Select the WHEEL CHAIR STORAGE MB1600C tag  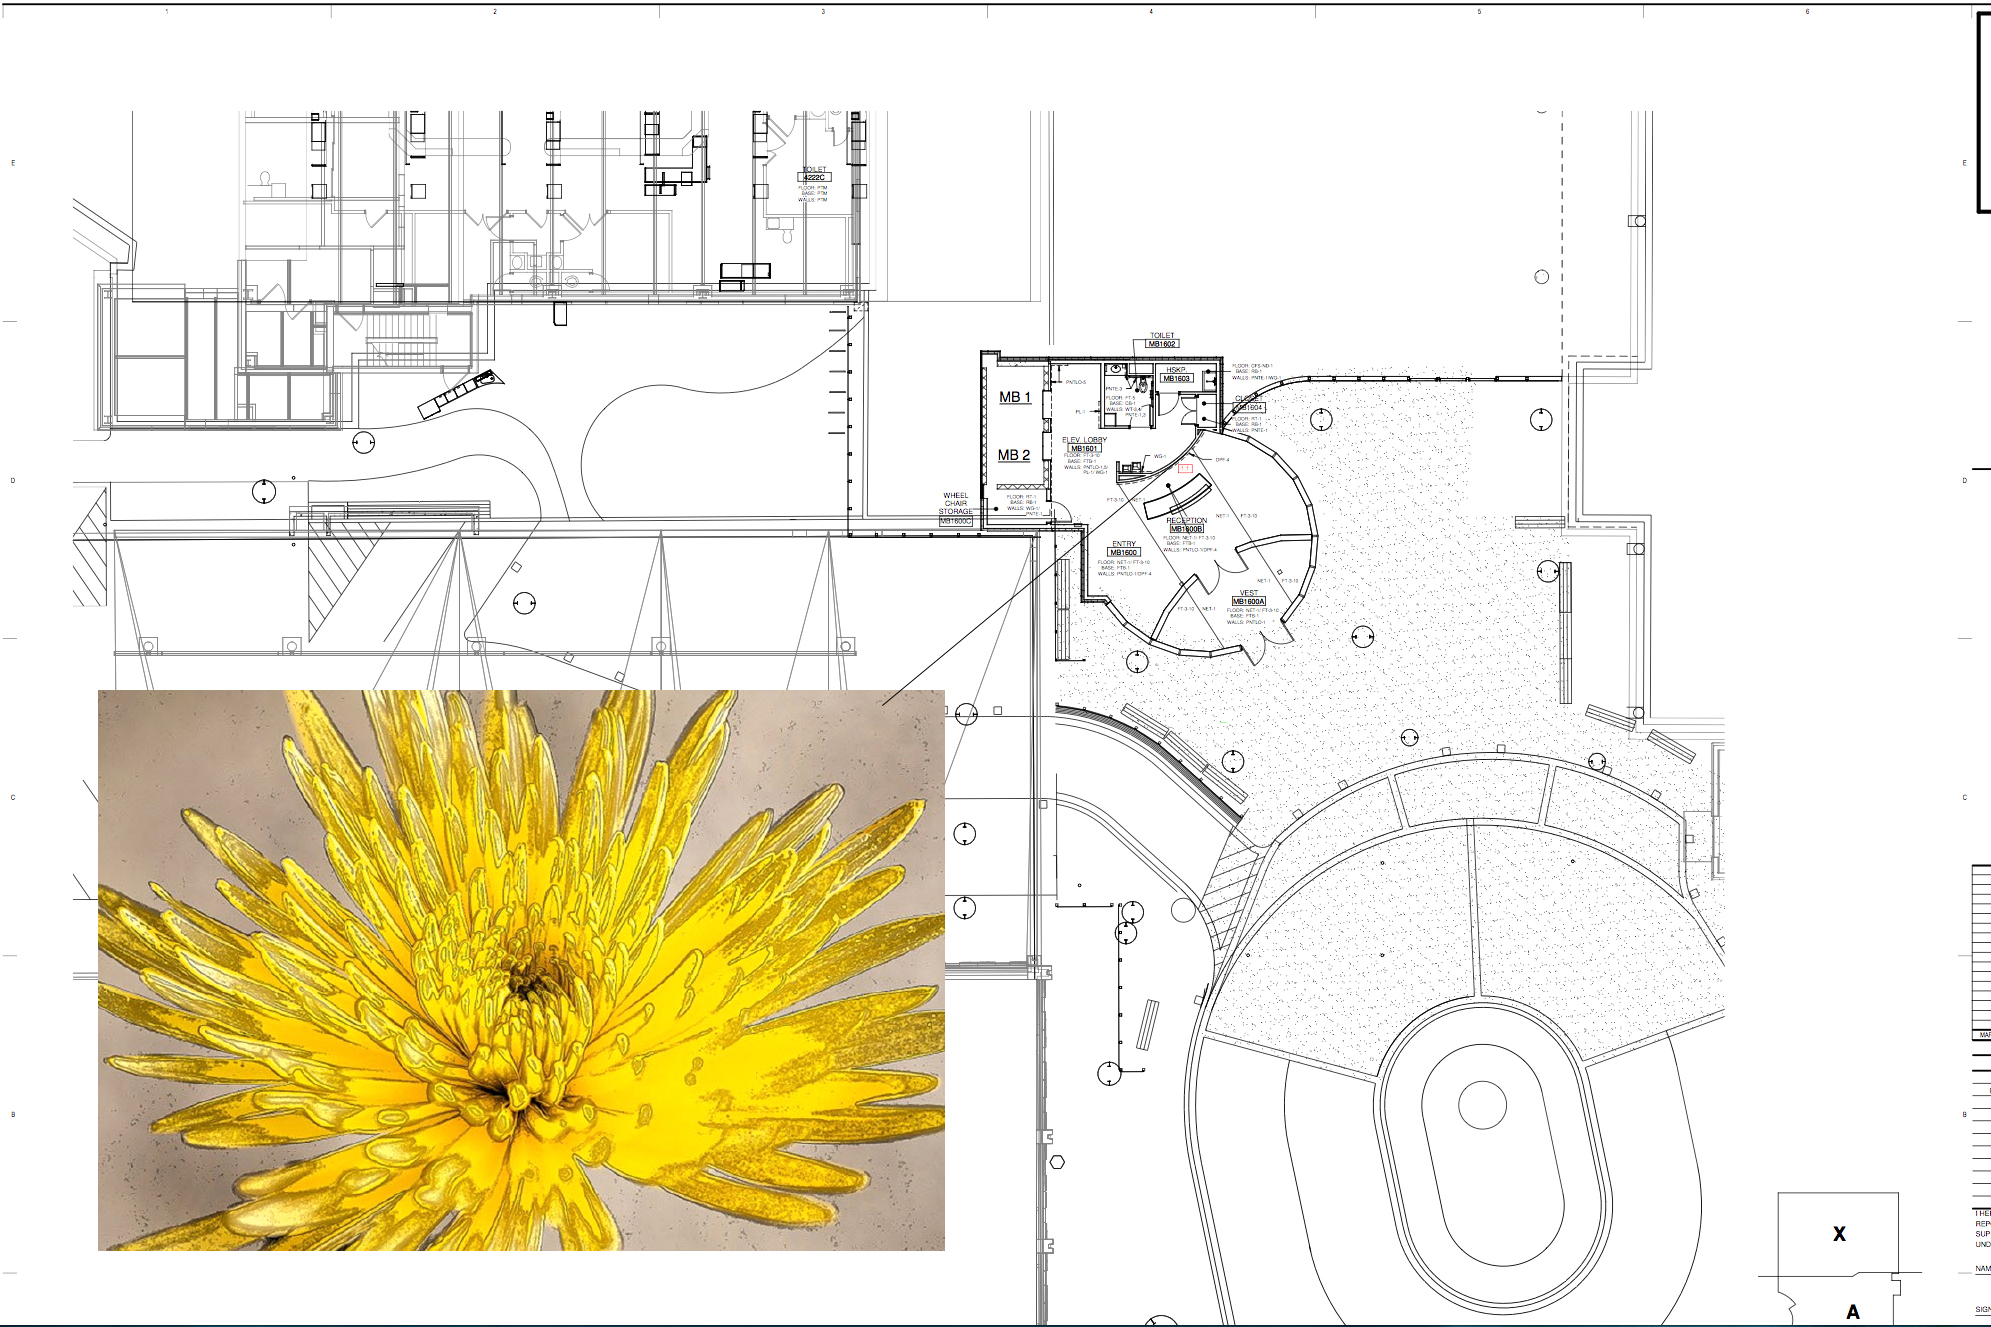[955, 521]
